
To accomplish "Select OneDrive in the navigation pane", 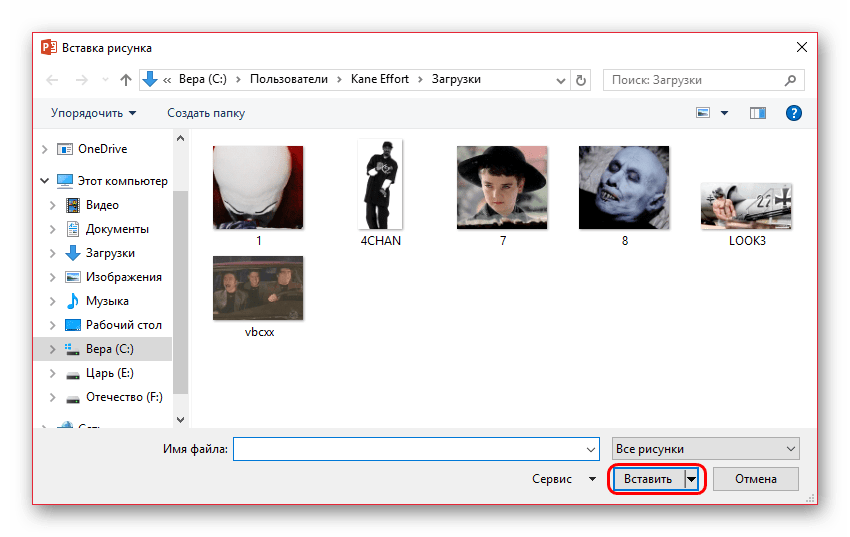I will pyautogui.click(x=103, y=149).
